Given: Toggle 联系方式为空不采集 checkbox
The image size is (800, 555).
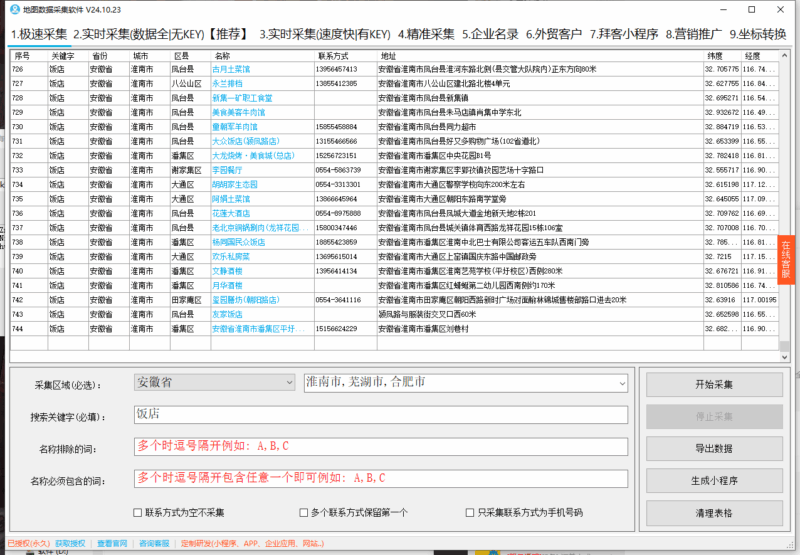Looking at the screenshot, I should pyautogui.click(x=137, y=513).
